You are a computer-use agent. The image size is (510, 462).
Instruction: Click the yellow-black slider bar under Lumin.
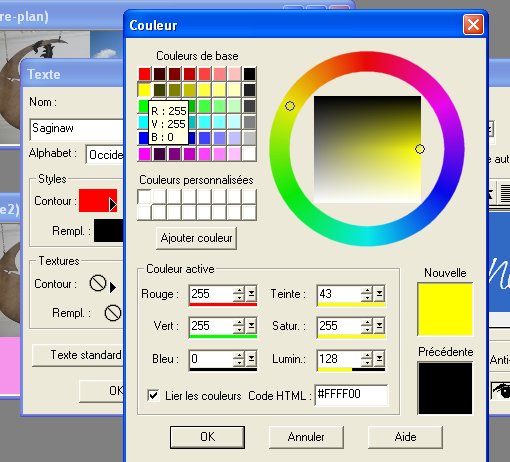351,369
